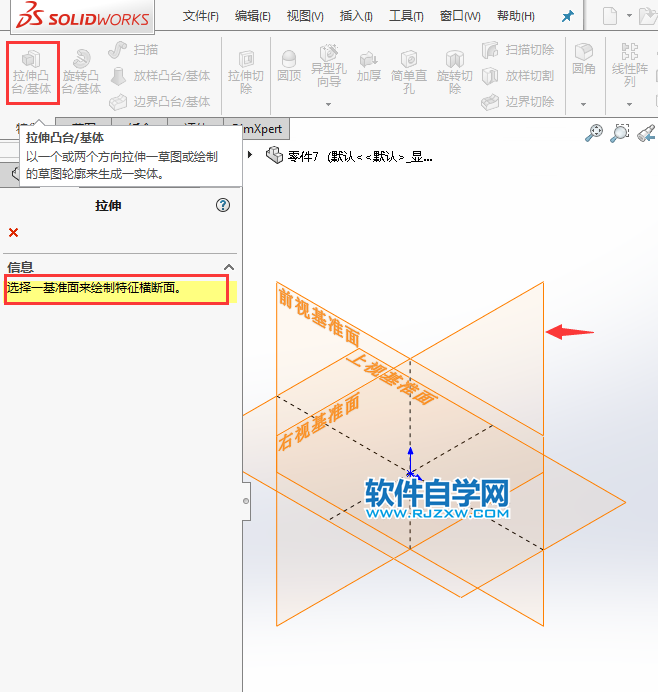
Task: Open the 插入(I) menu
Action: [356, 16]
